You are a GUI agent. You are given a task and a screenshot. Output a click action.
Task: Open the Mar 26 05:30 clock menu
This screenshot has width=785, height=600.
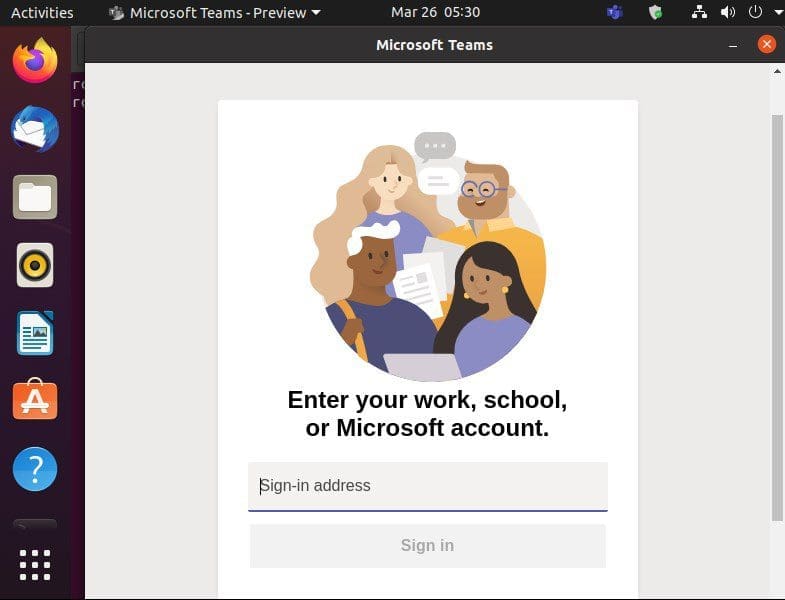[x=435, y=13]
